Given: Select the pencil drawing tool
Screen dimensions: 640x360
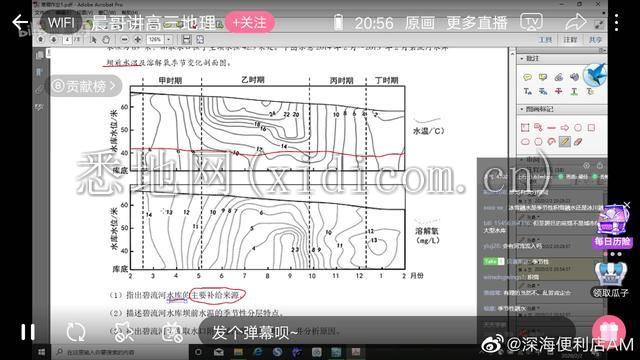Looking at the screenshot, I should [564, 142].
